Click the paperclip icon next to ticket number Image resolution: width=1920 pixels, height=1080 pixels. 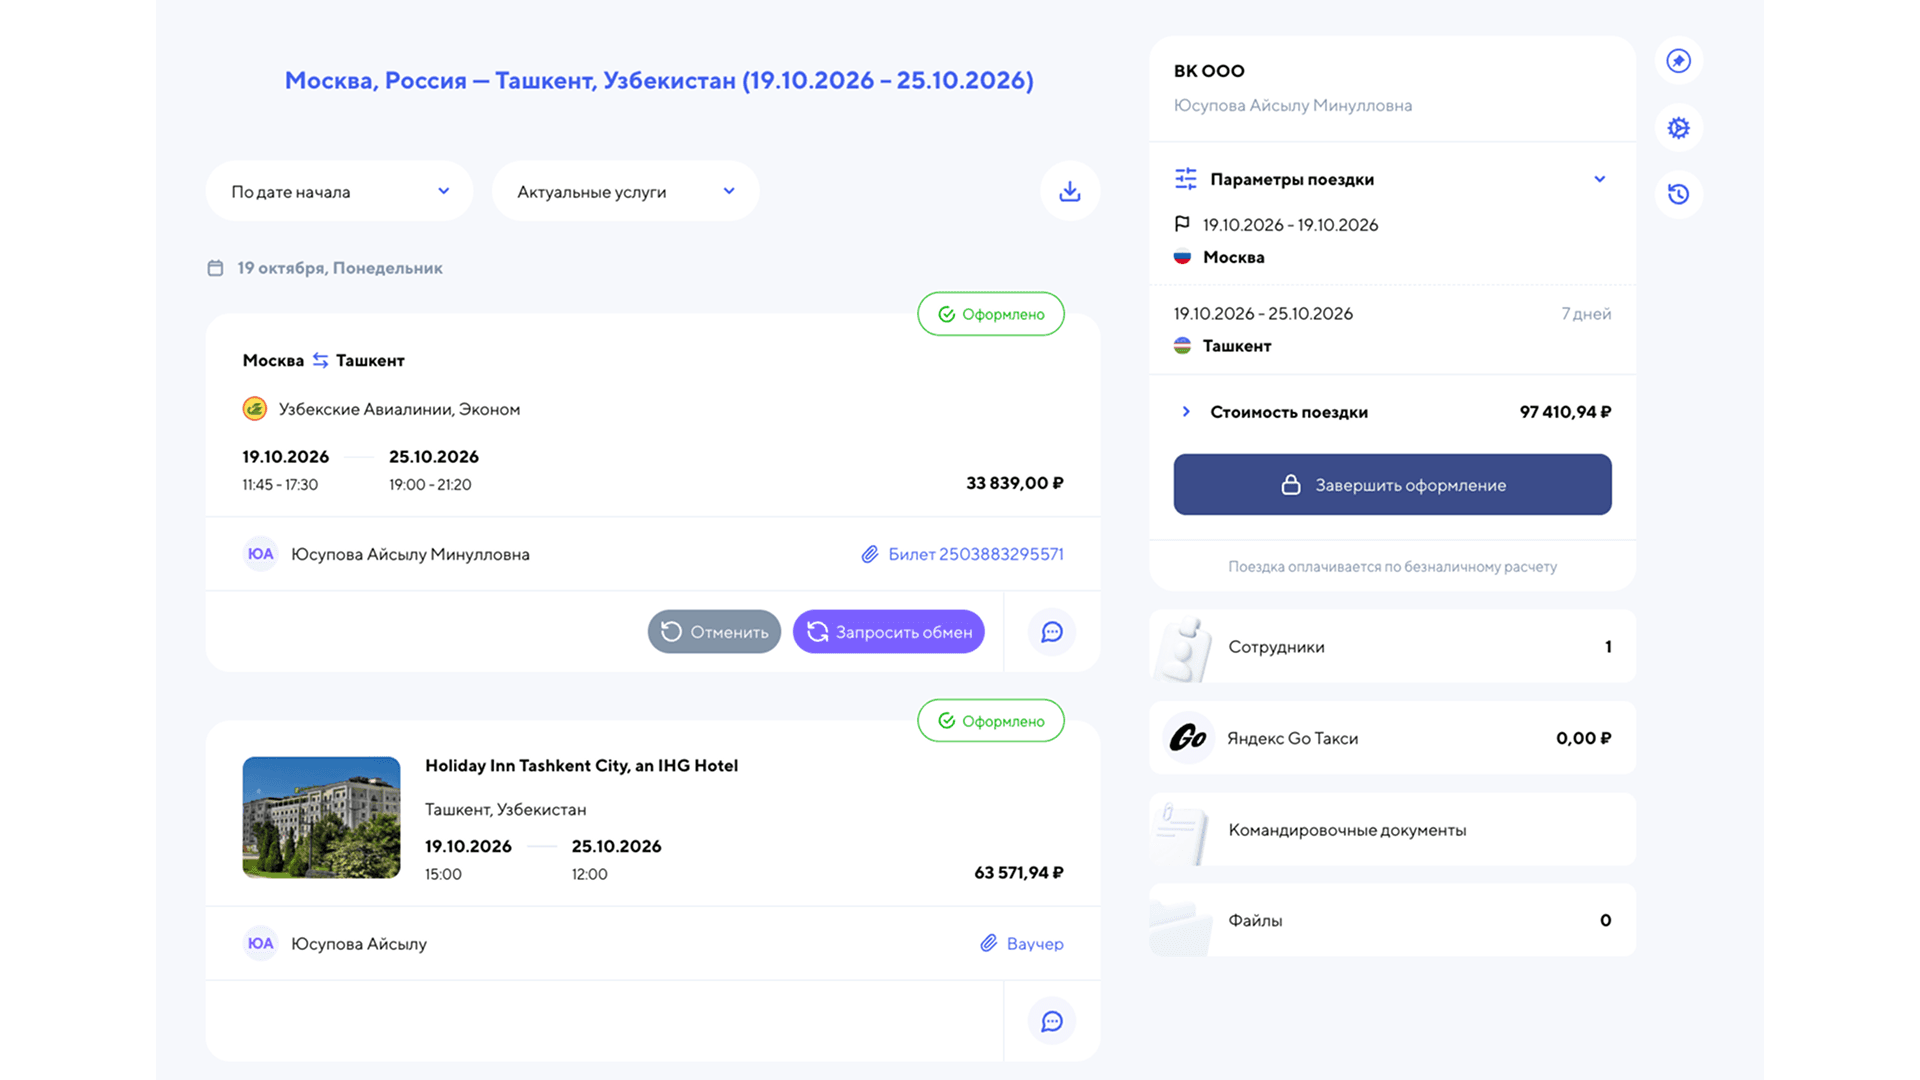click(869, 554)
